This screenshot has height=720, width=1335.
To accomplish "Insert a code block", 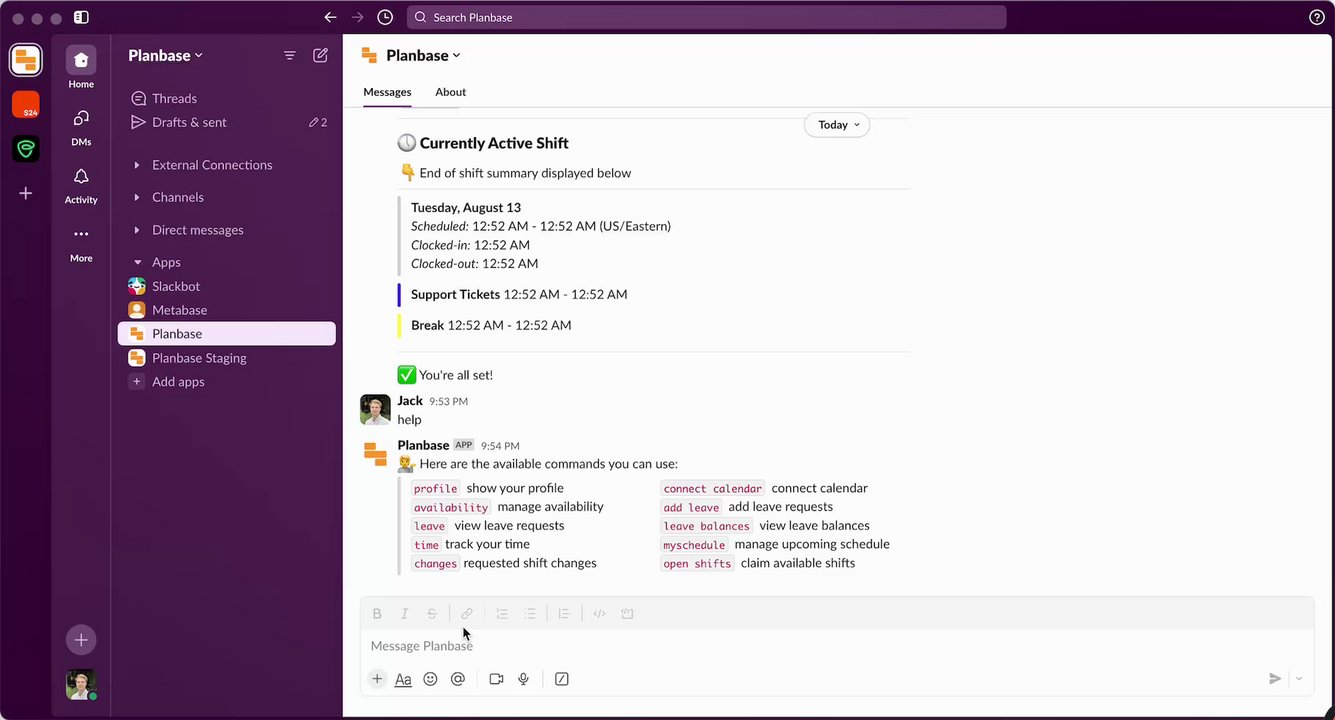I will pyautogui.click(x=627, y=614).
